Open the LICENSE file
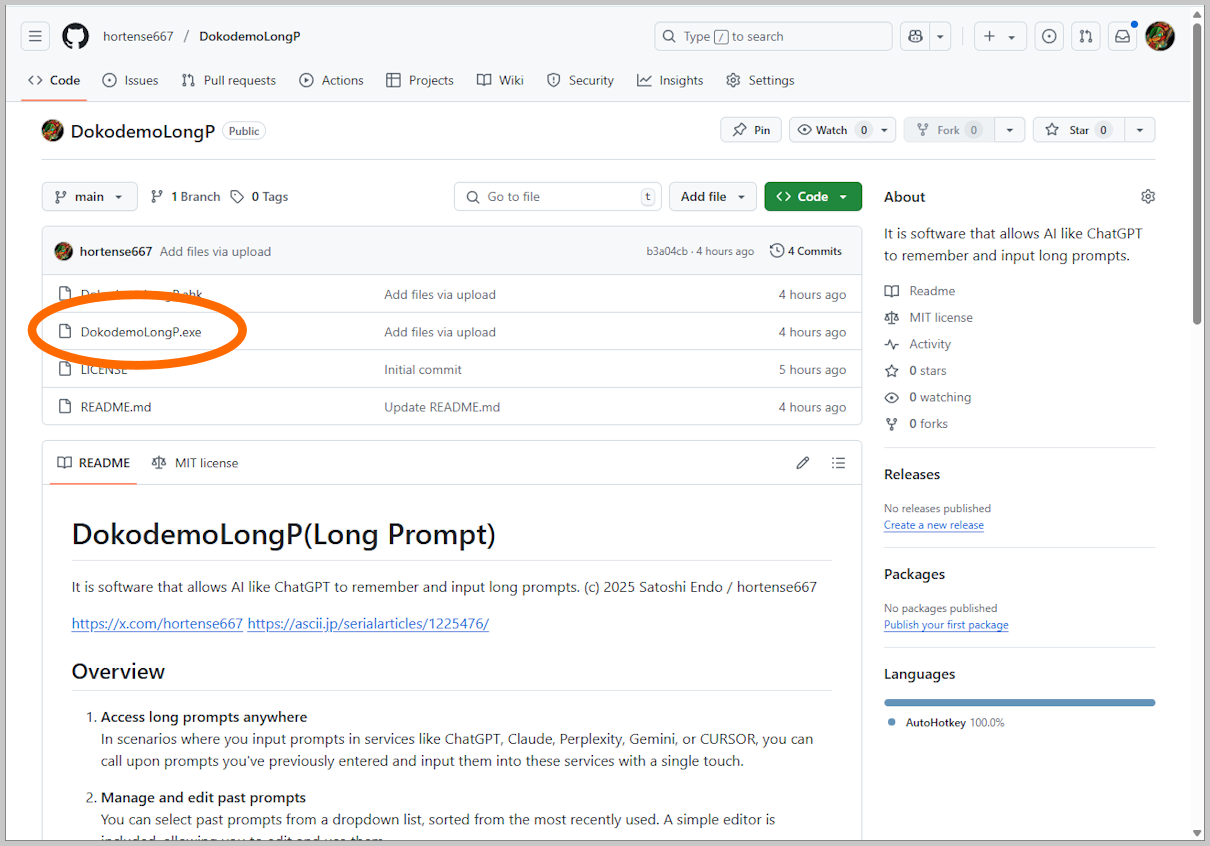The width and height of the screenshot is (1210, 846). pyautogui.click(x=104, y=369)
